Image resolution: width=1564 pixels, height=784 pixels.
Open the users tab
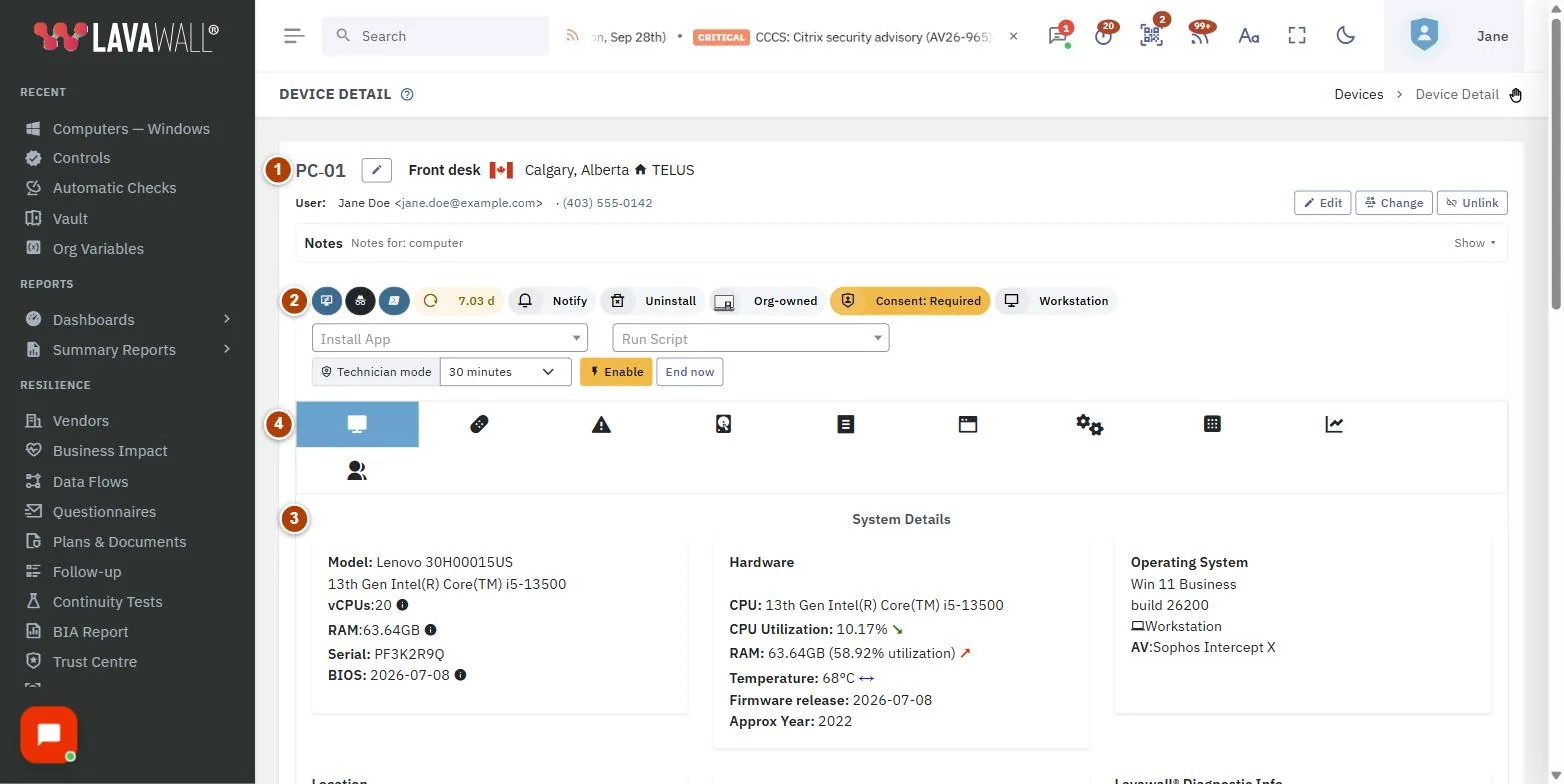point(357,470)
